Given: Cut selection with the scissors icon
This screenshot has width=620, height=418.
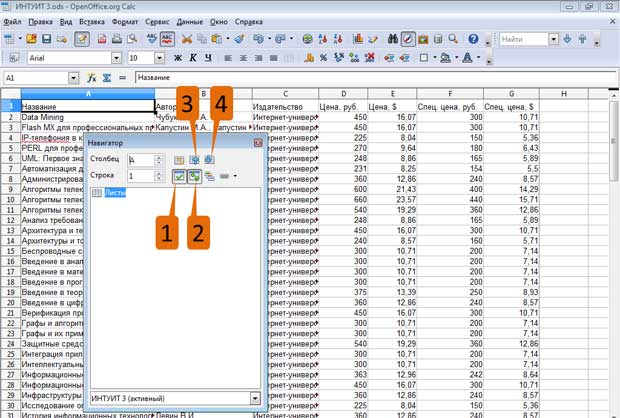Looking at the screenshot, I should pos(187,39).
